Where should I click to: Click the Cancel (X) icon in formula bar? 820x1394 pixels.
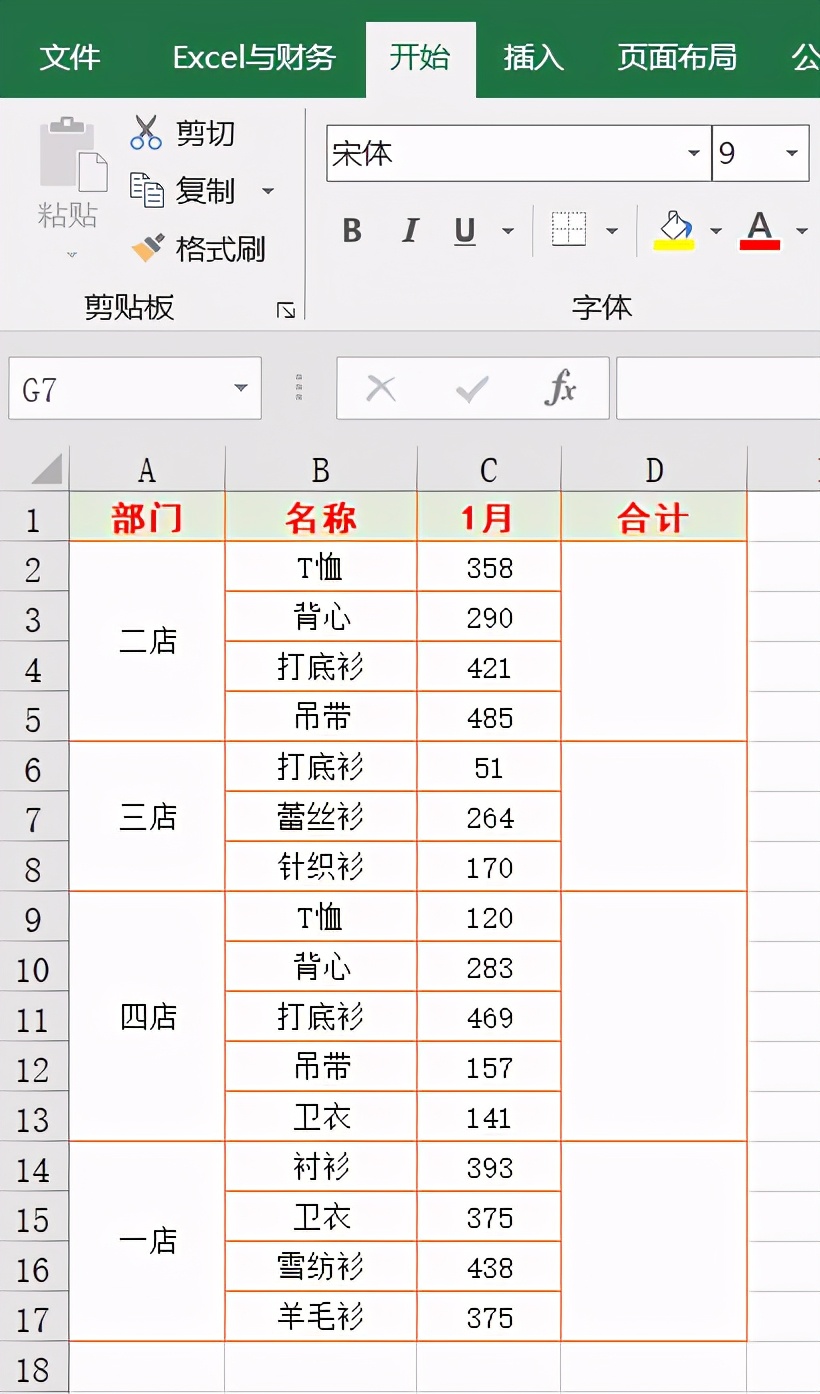click(x=381, y=388)
